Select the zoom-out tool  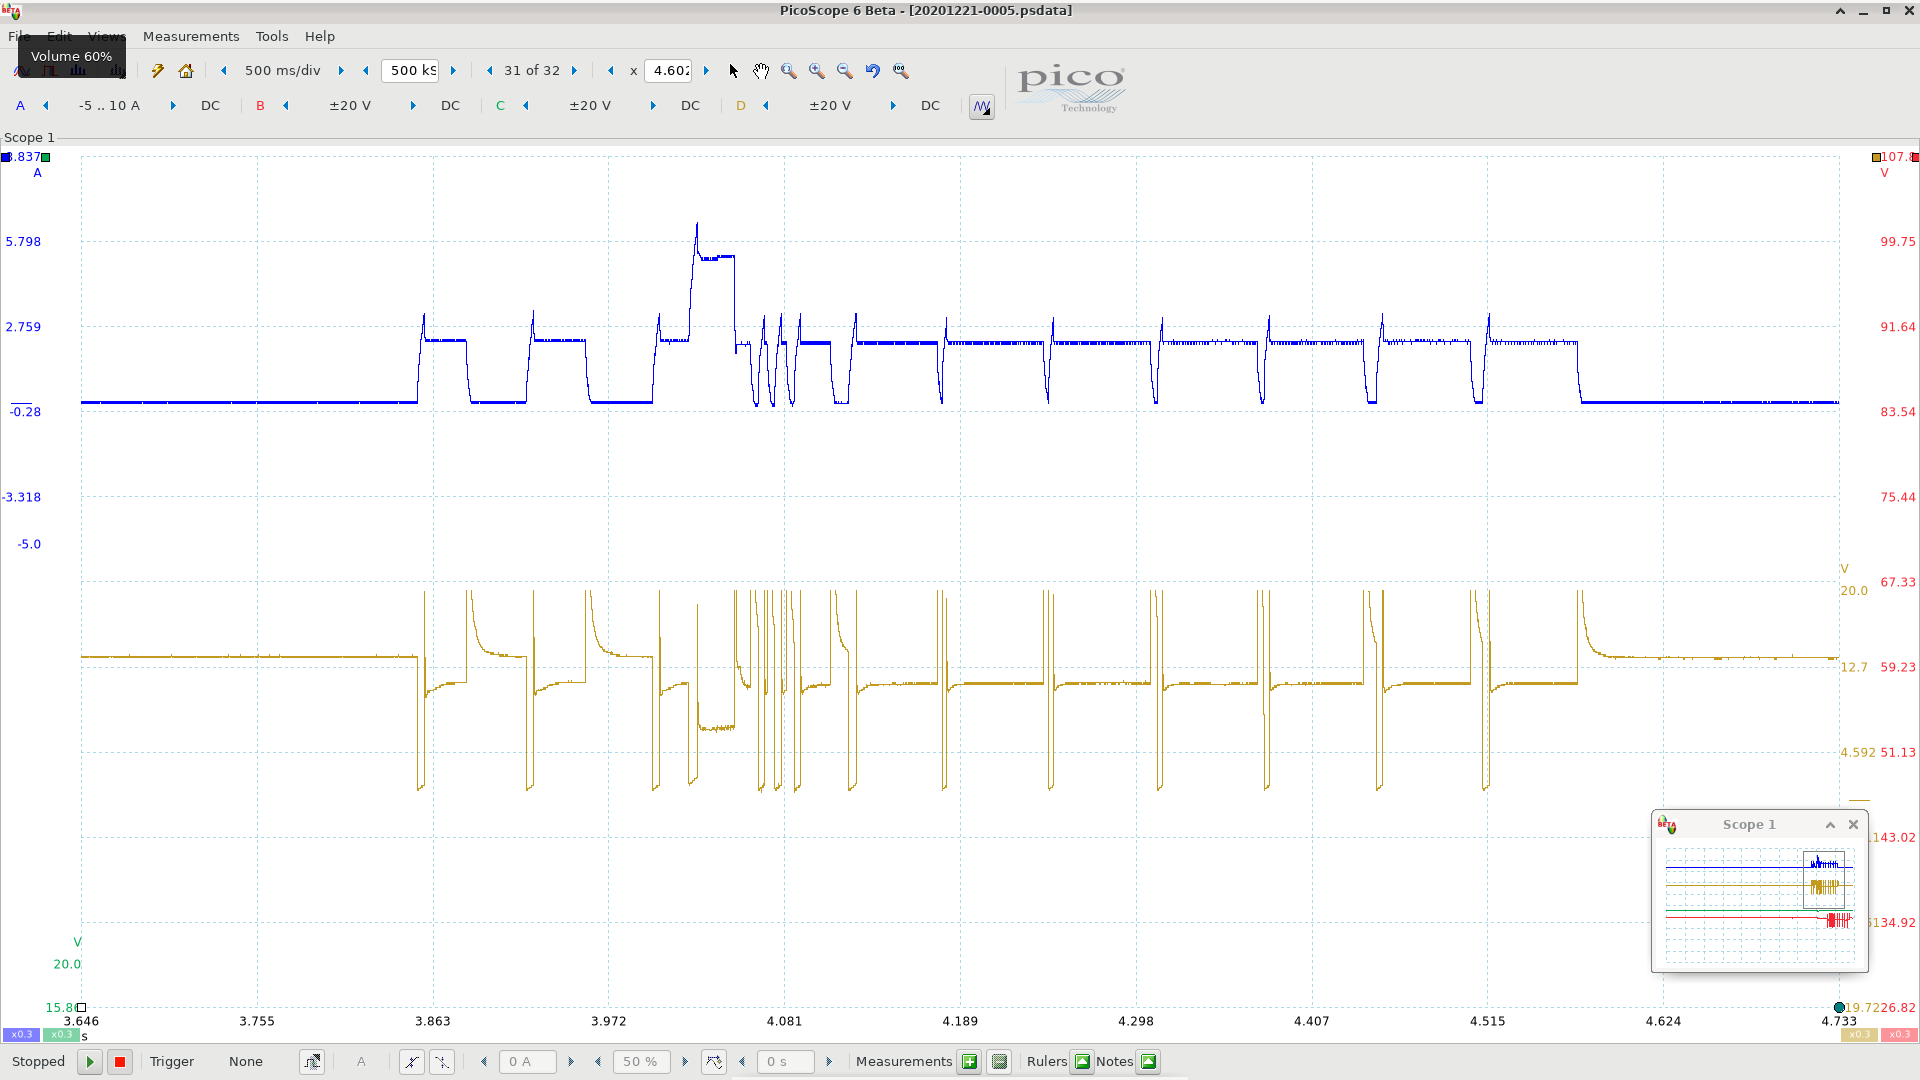coord(845,71)
